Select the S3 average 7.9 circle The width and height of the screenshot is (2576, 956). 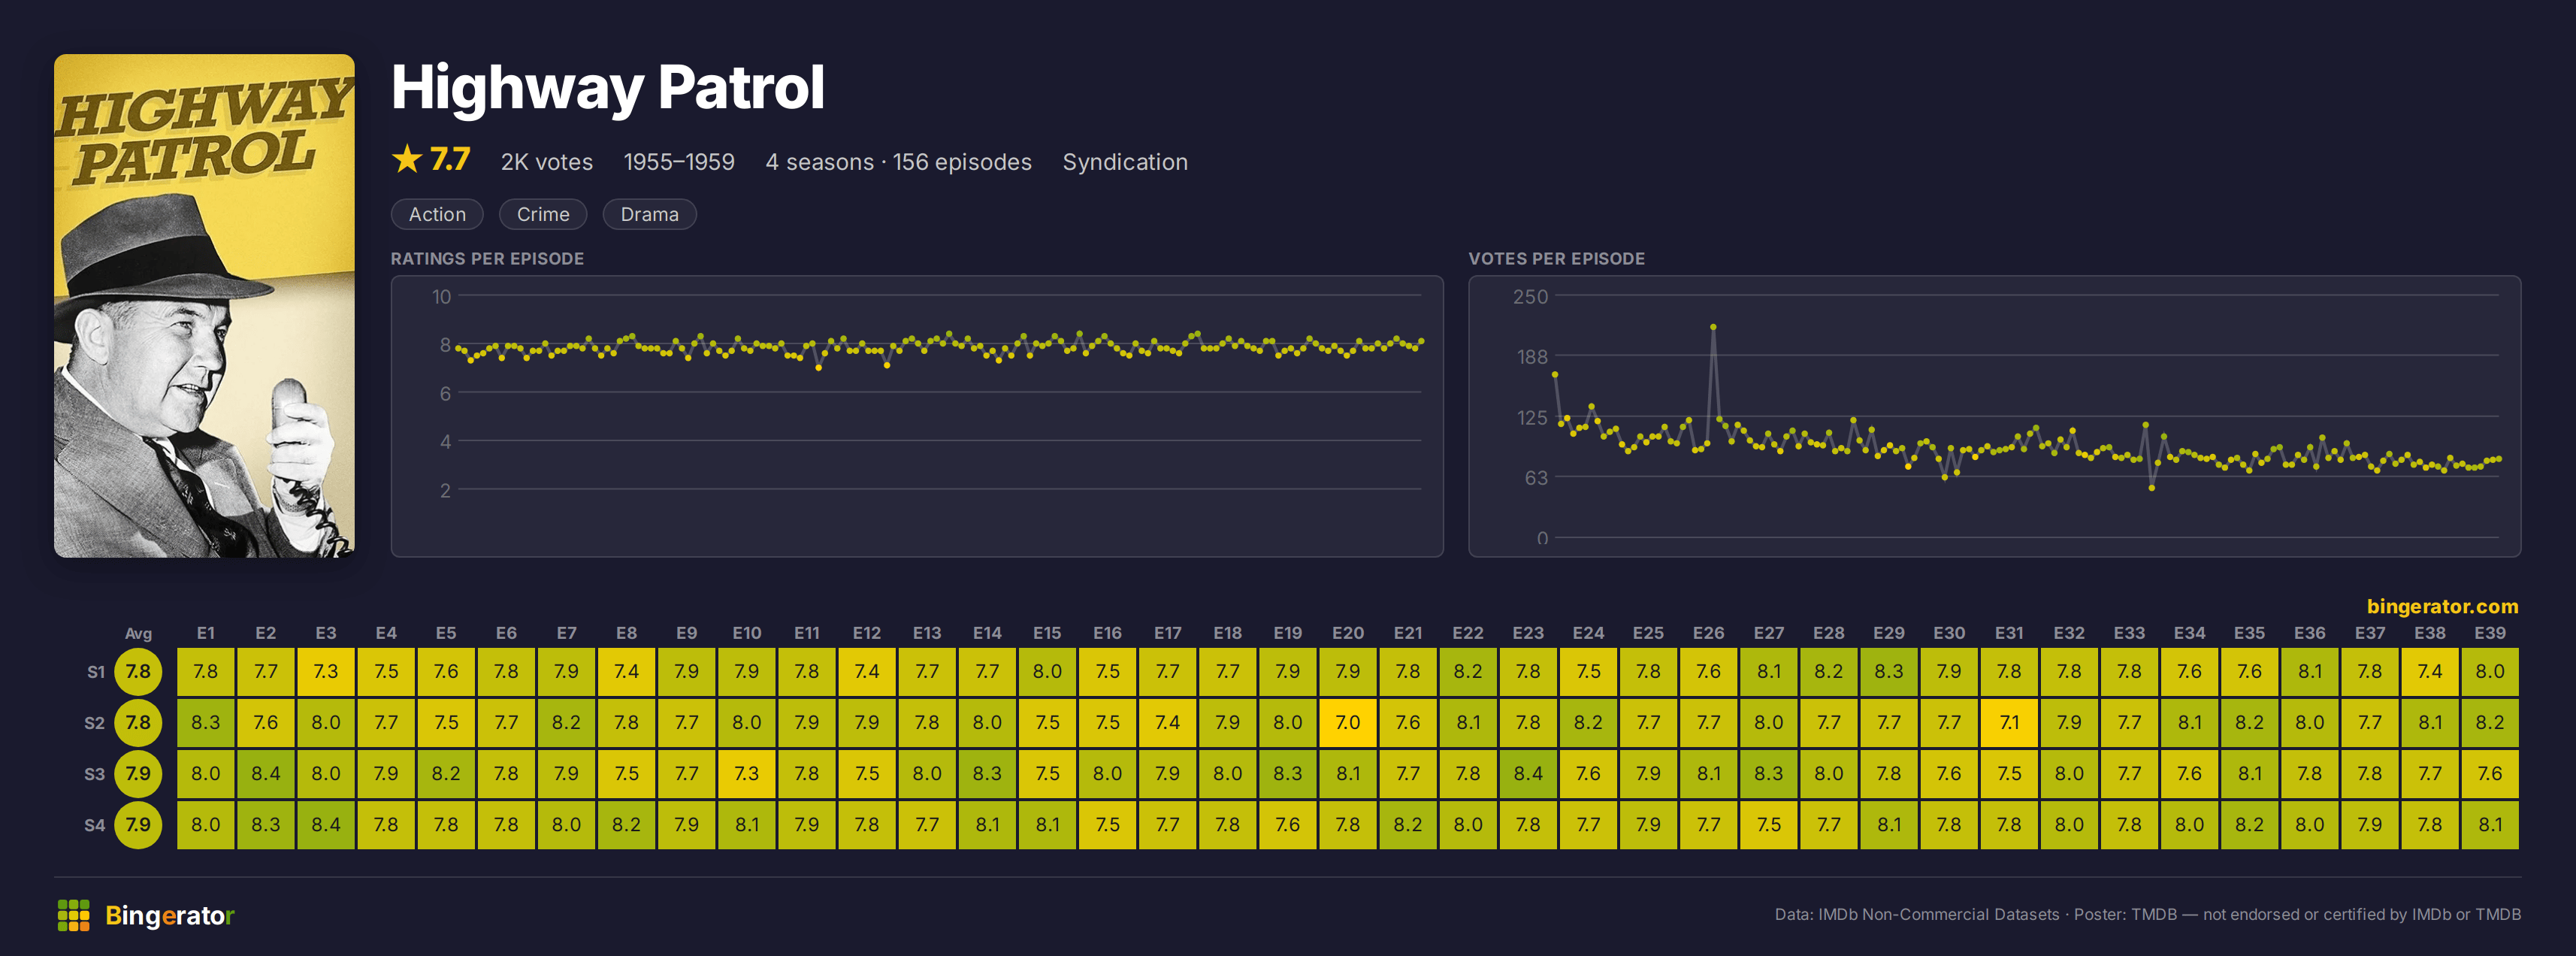pyautogui.click(x=138, y=774)
